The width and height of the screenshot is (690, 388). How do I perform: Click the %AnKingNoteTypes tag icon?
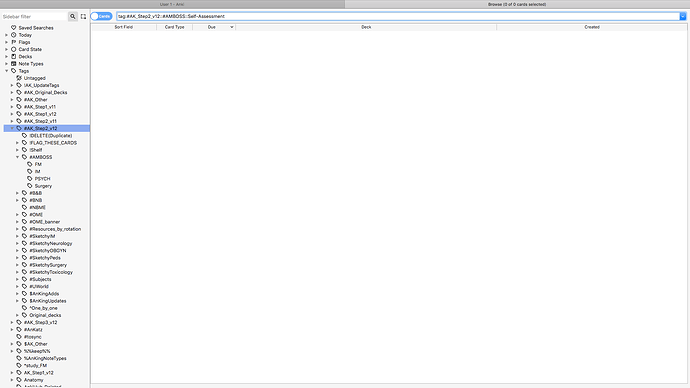click(x=19, y=359)
